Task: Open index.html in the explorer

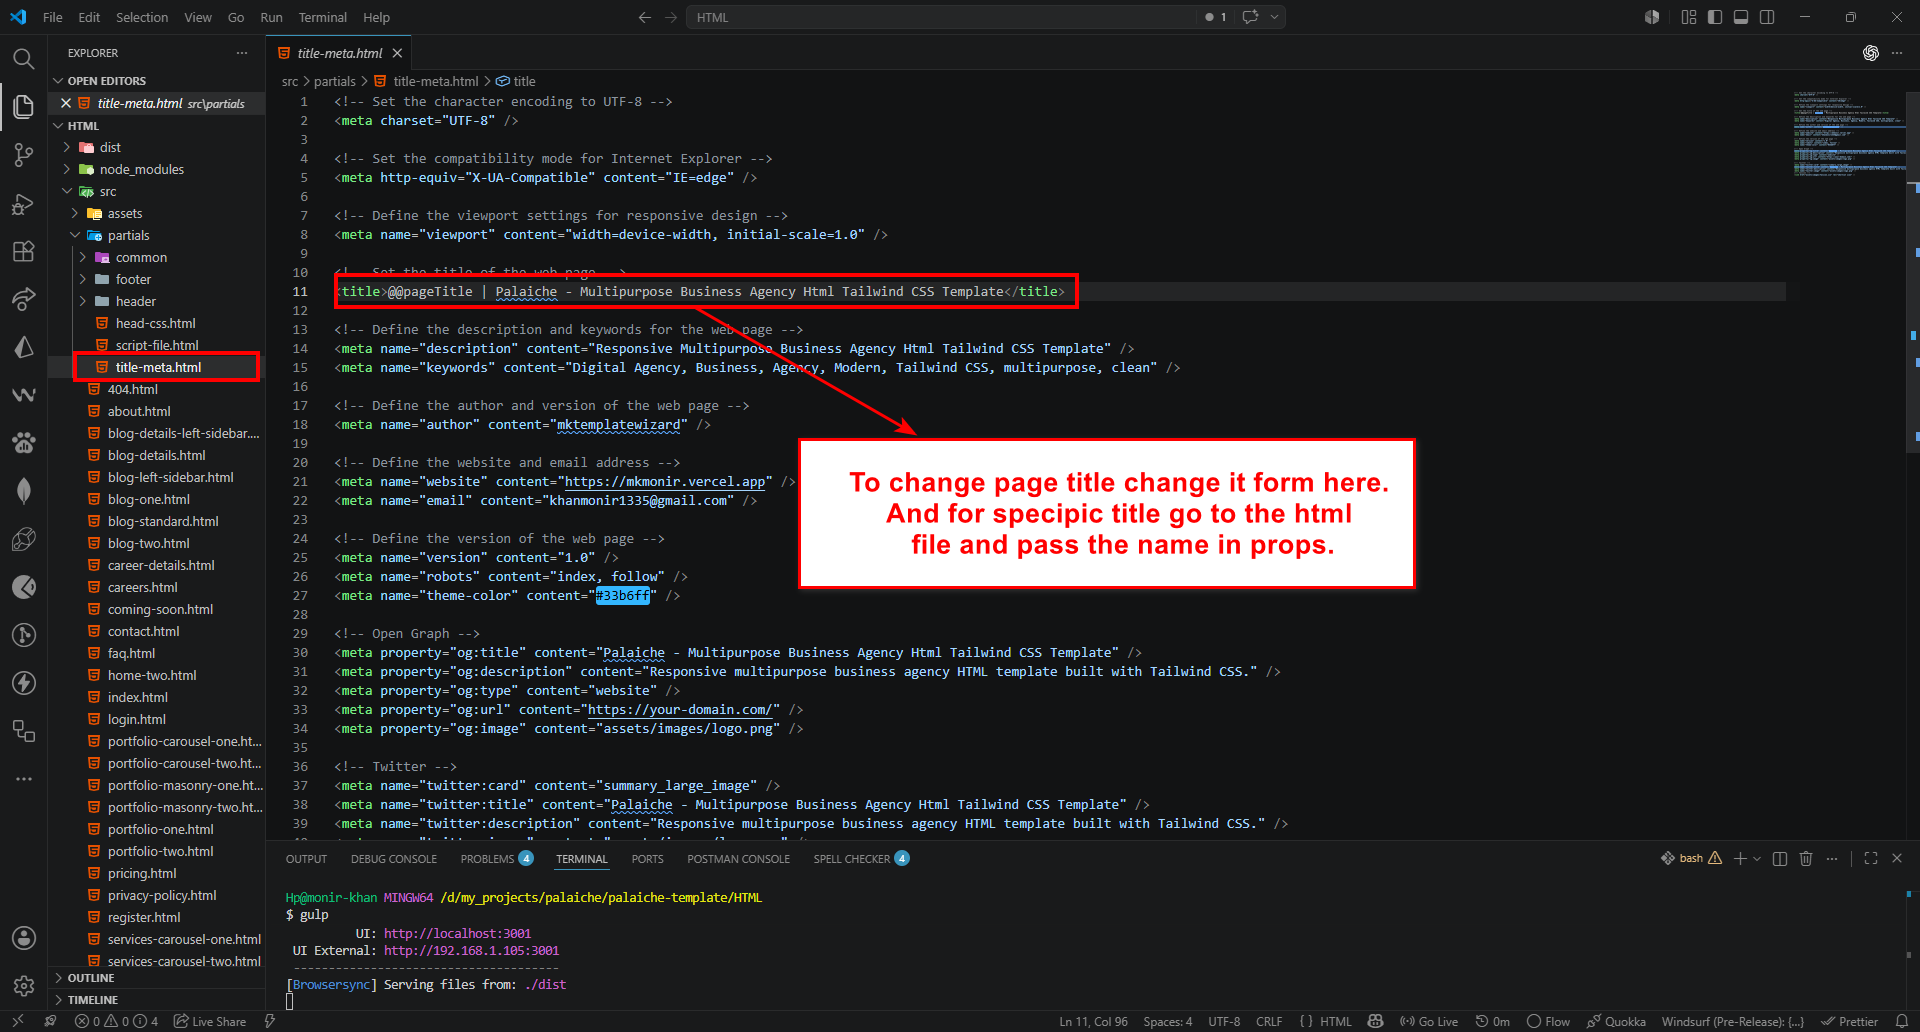Action: [138, 697]
